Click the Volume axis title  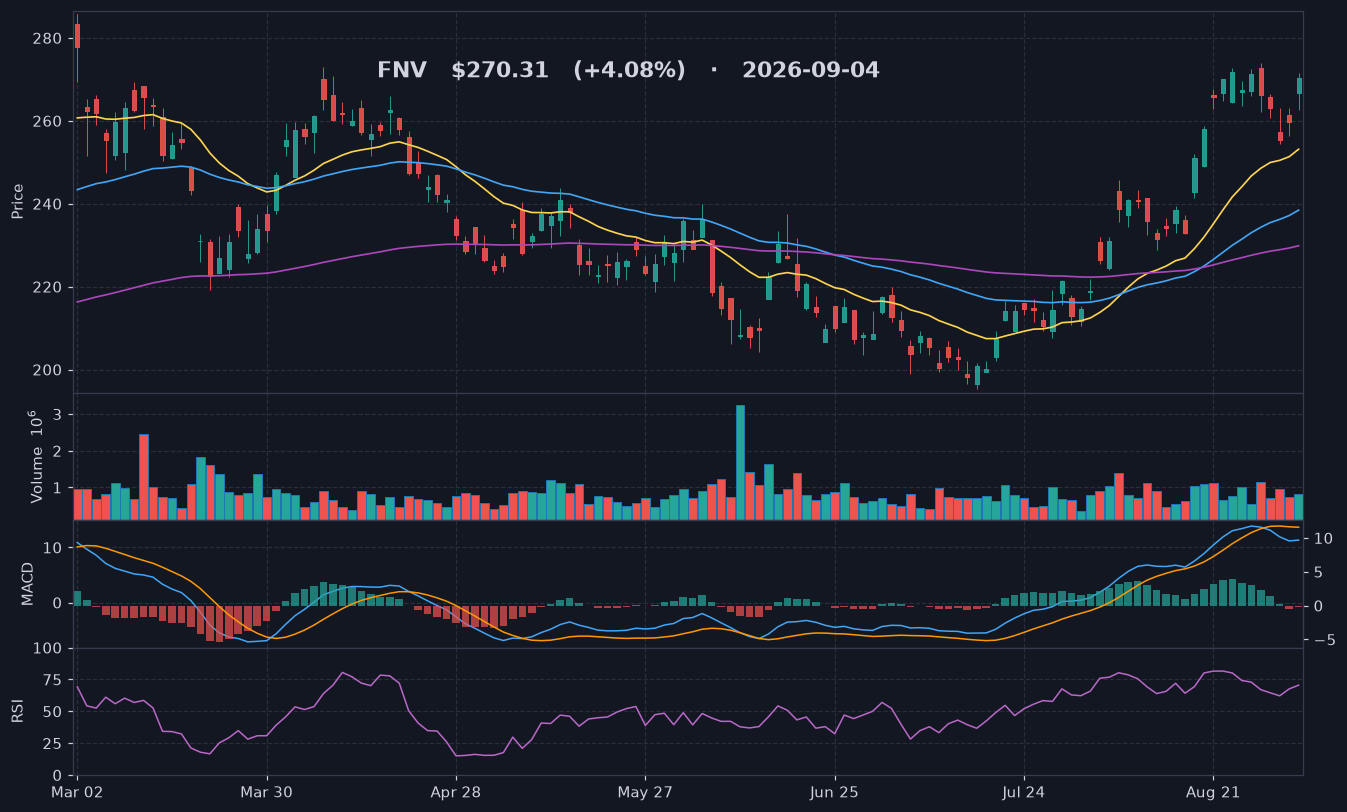(36, 456)
